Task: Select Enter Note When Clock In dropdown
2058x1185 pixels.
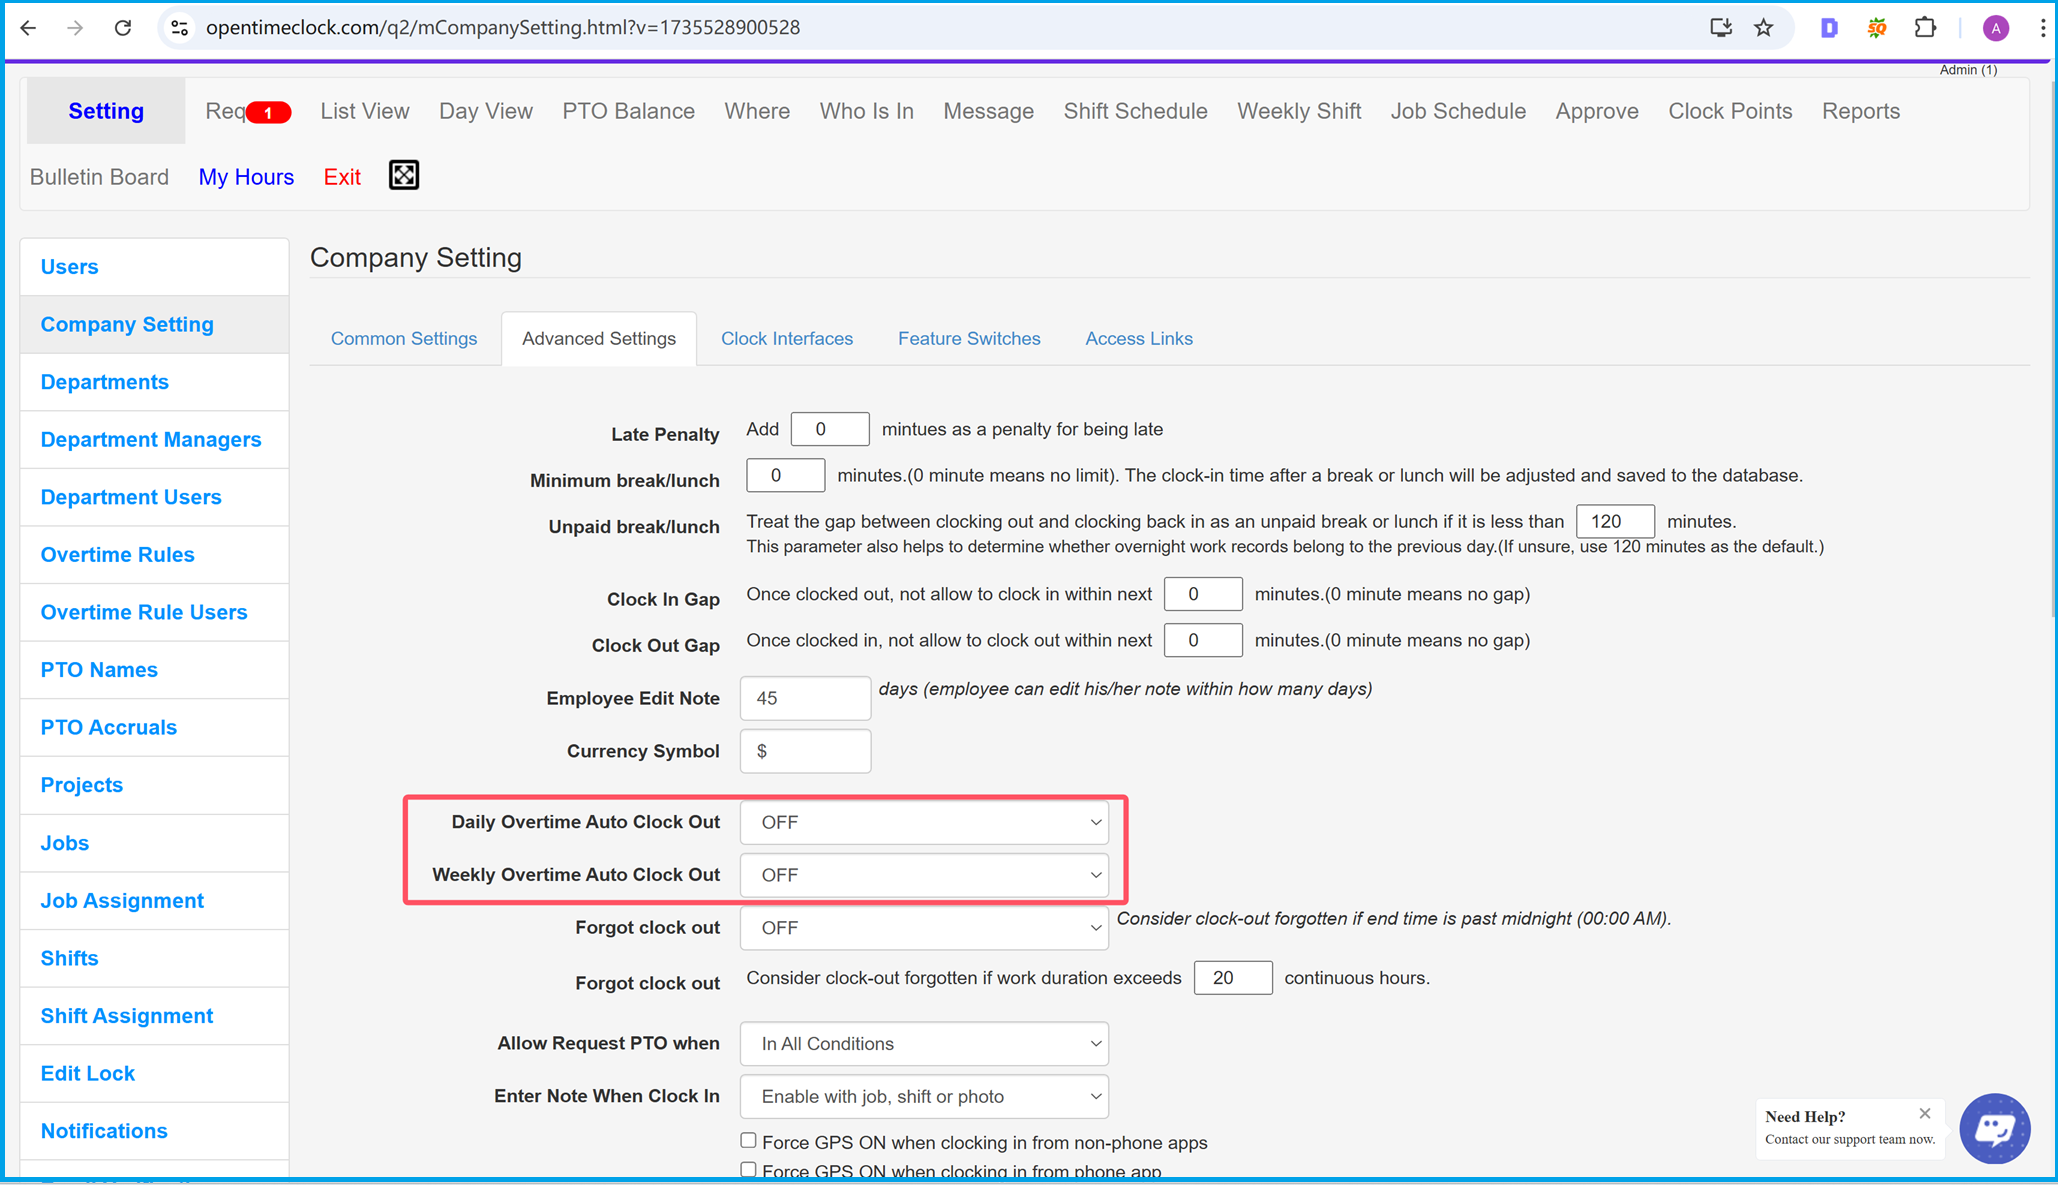Action: tap(926, 1096)
